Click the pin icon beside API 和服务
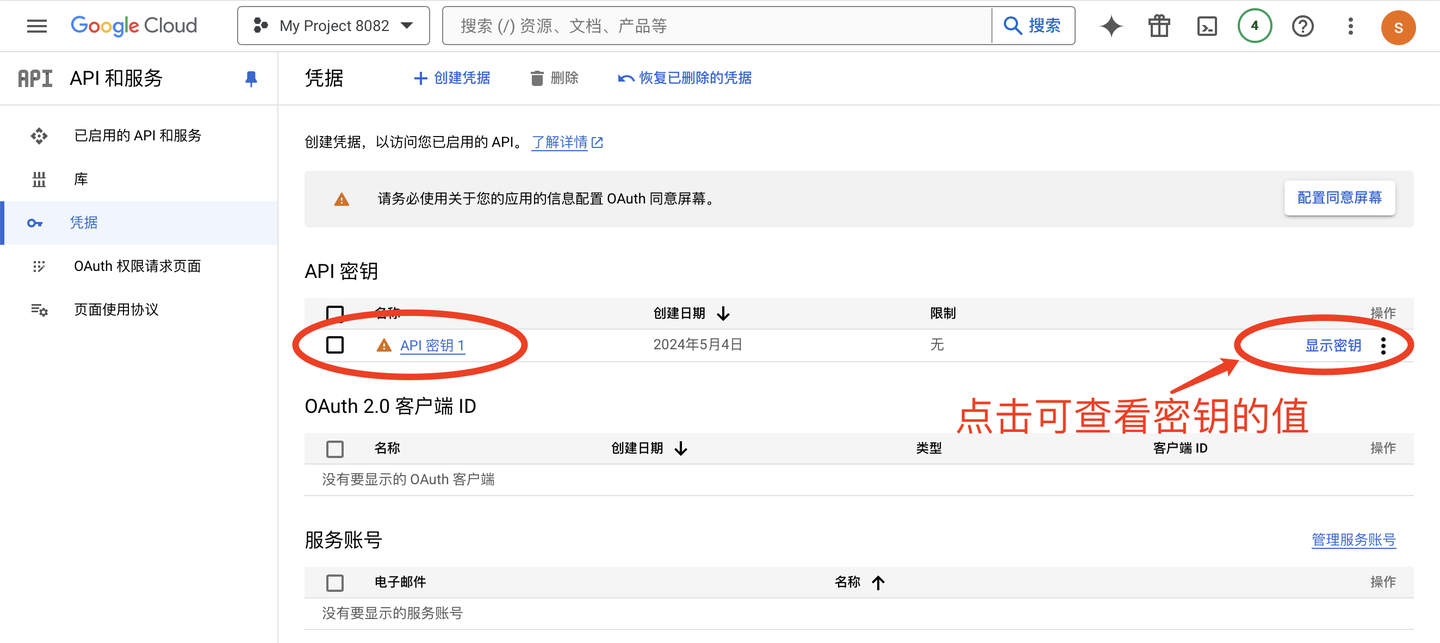Screen dimensions: 1440x643 [x=251, y=79]
